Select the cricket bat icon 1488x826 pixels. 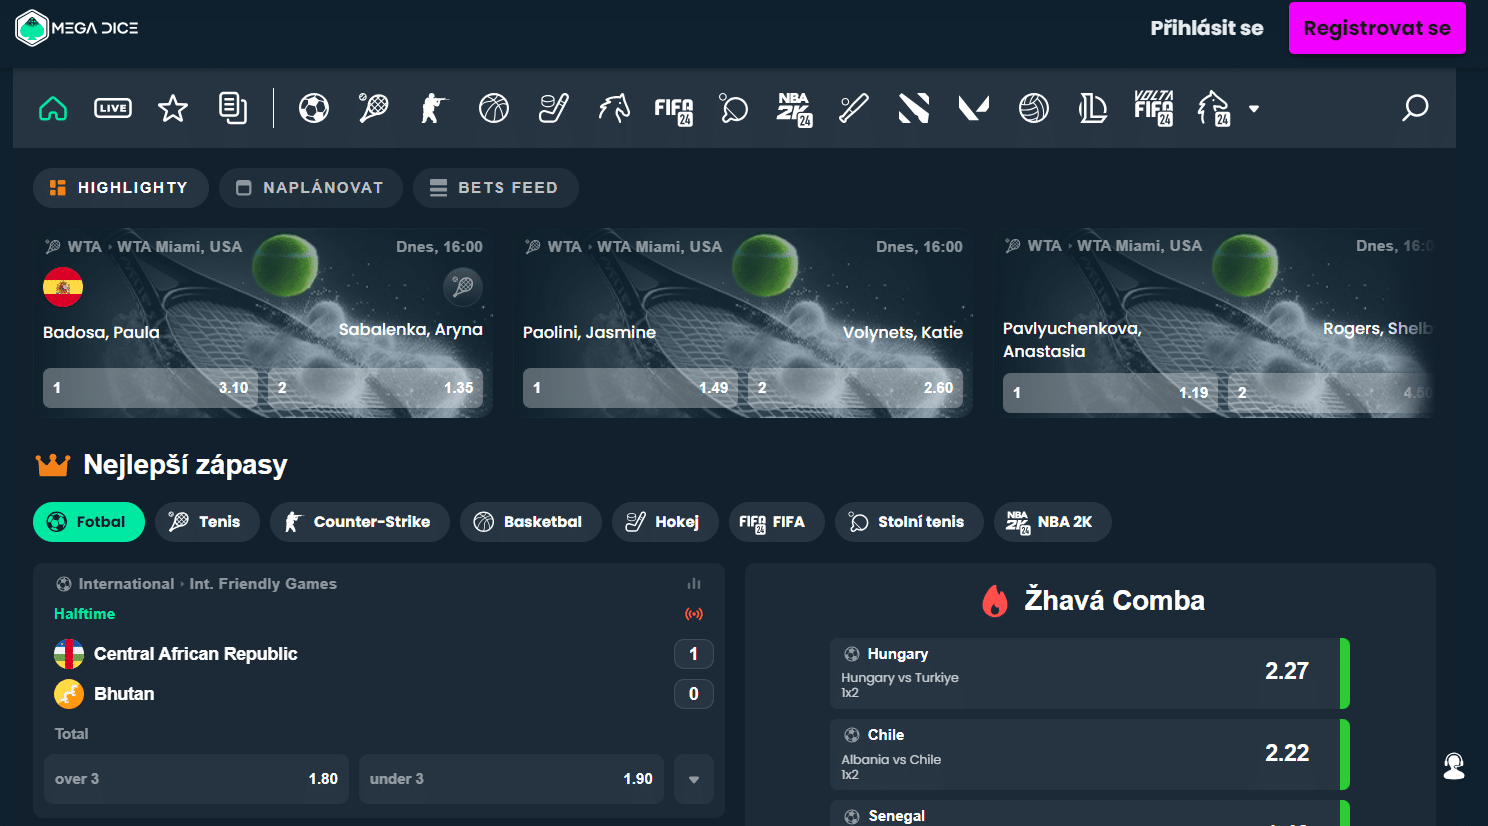(854, 108)
